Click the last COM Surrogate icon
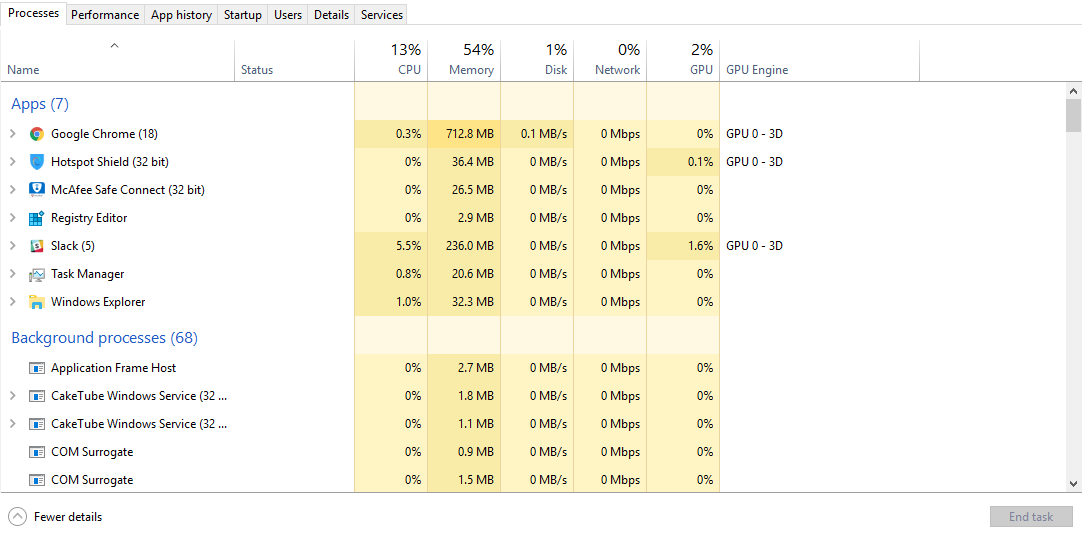The image size is (1082, 541). (37, 480)
